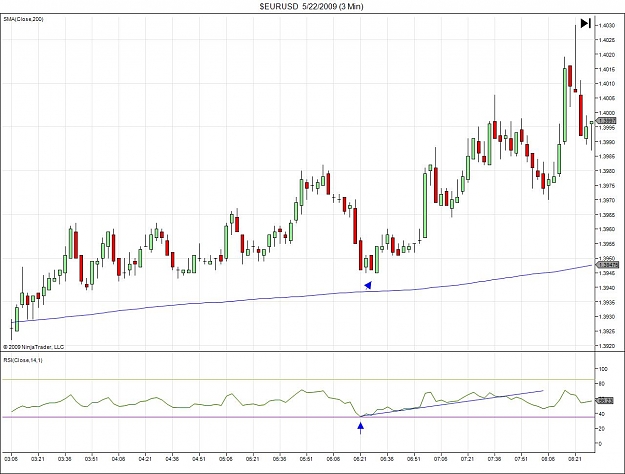This screenshot has width=625, height=474.
Task: Click the 04:06 time axis label
Action: (x=118, y=459)
